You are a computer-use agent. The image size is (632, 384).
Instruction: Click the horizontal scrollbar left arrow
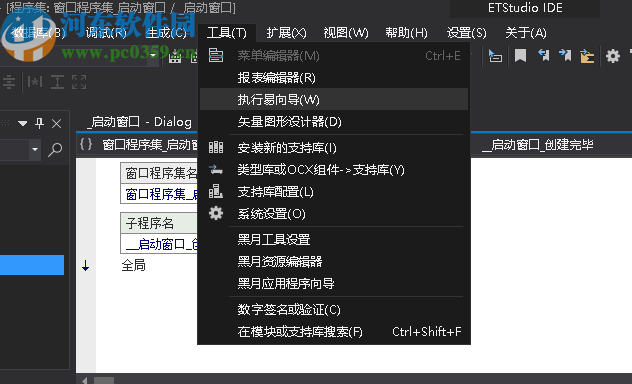pos(85,380)
